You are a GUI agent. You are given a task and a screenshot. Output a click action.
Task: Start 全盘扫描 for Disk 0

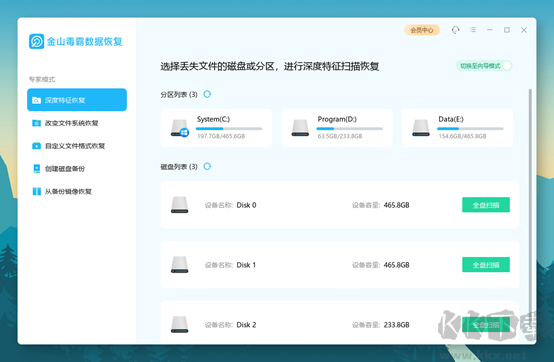point(486,205)
